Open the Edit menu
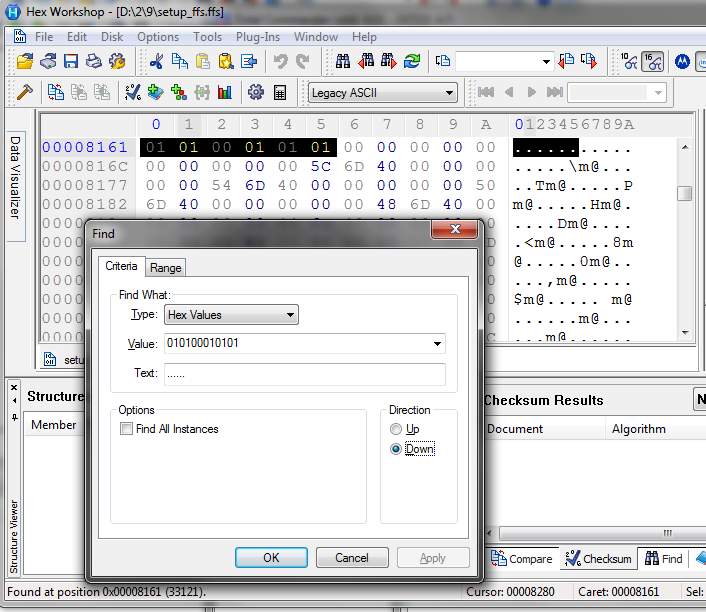 77,36
